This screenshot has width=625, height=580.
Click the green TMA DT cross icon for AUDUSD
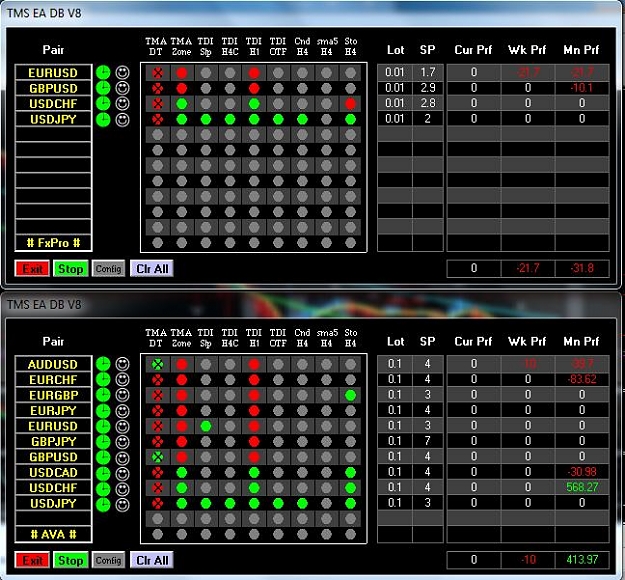pos(158,364)
